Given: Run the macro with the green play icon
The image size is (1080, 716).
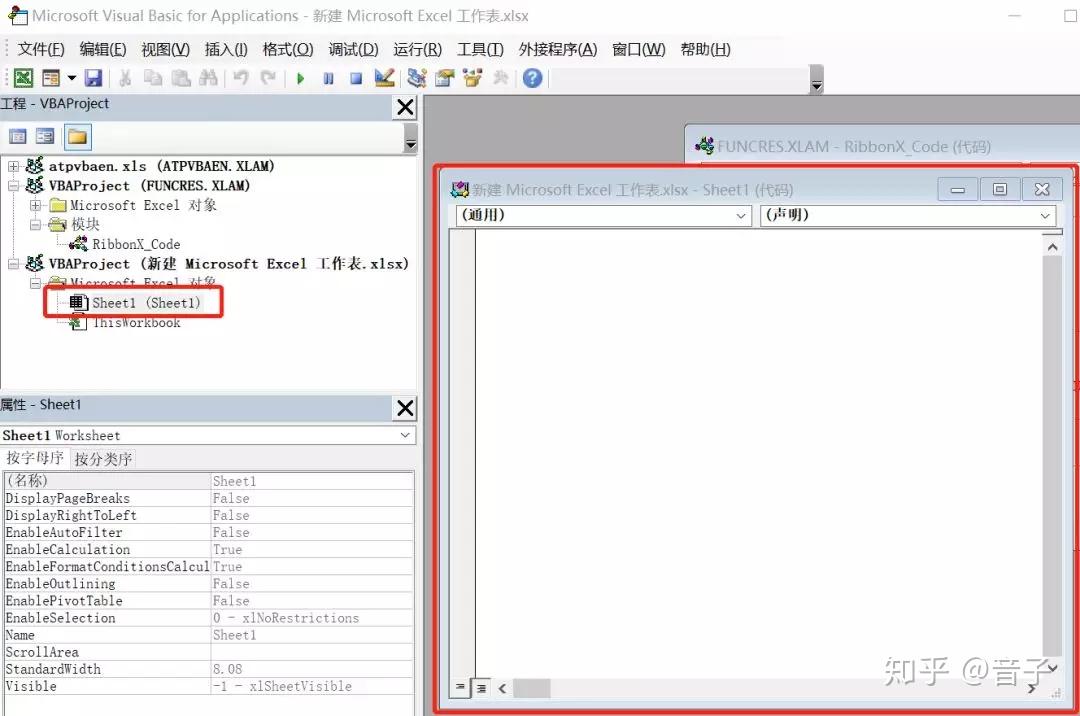Looking at the screenshot, I should coord(300,78).
